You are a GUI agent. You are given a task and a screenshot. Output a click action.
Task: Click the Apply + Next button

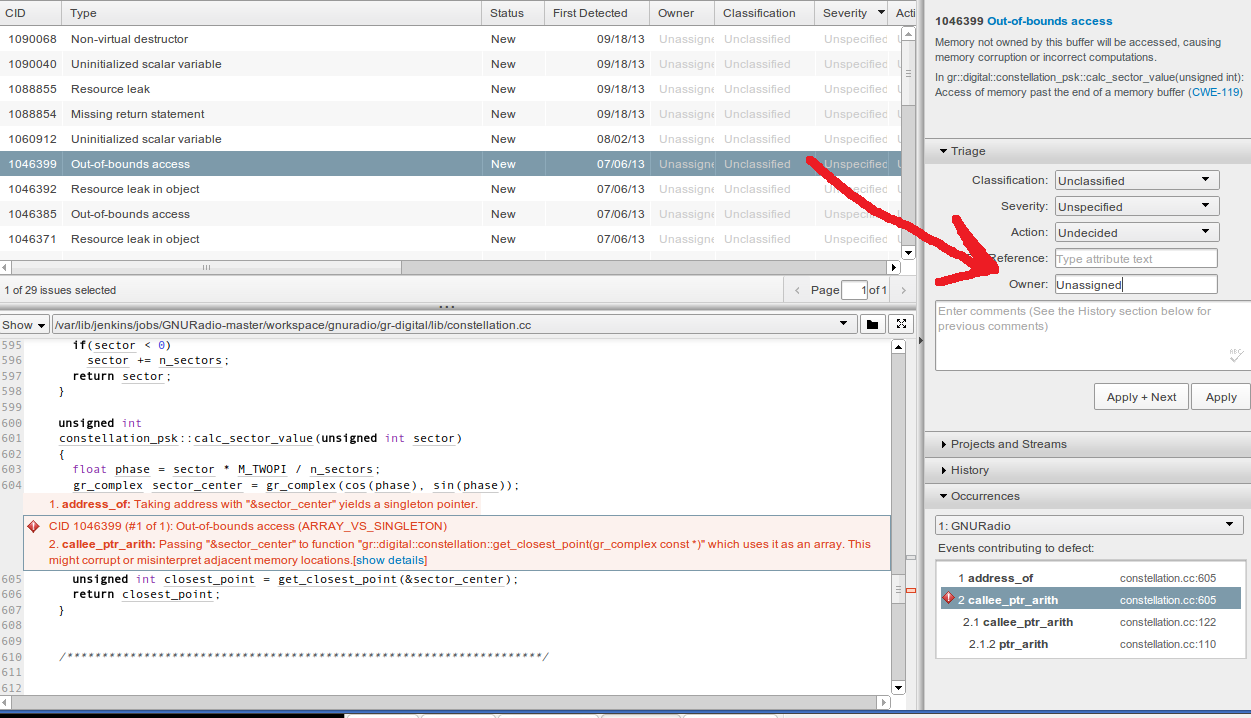(1141, 397)
